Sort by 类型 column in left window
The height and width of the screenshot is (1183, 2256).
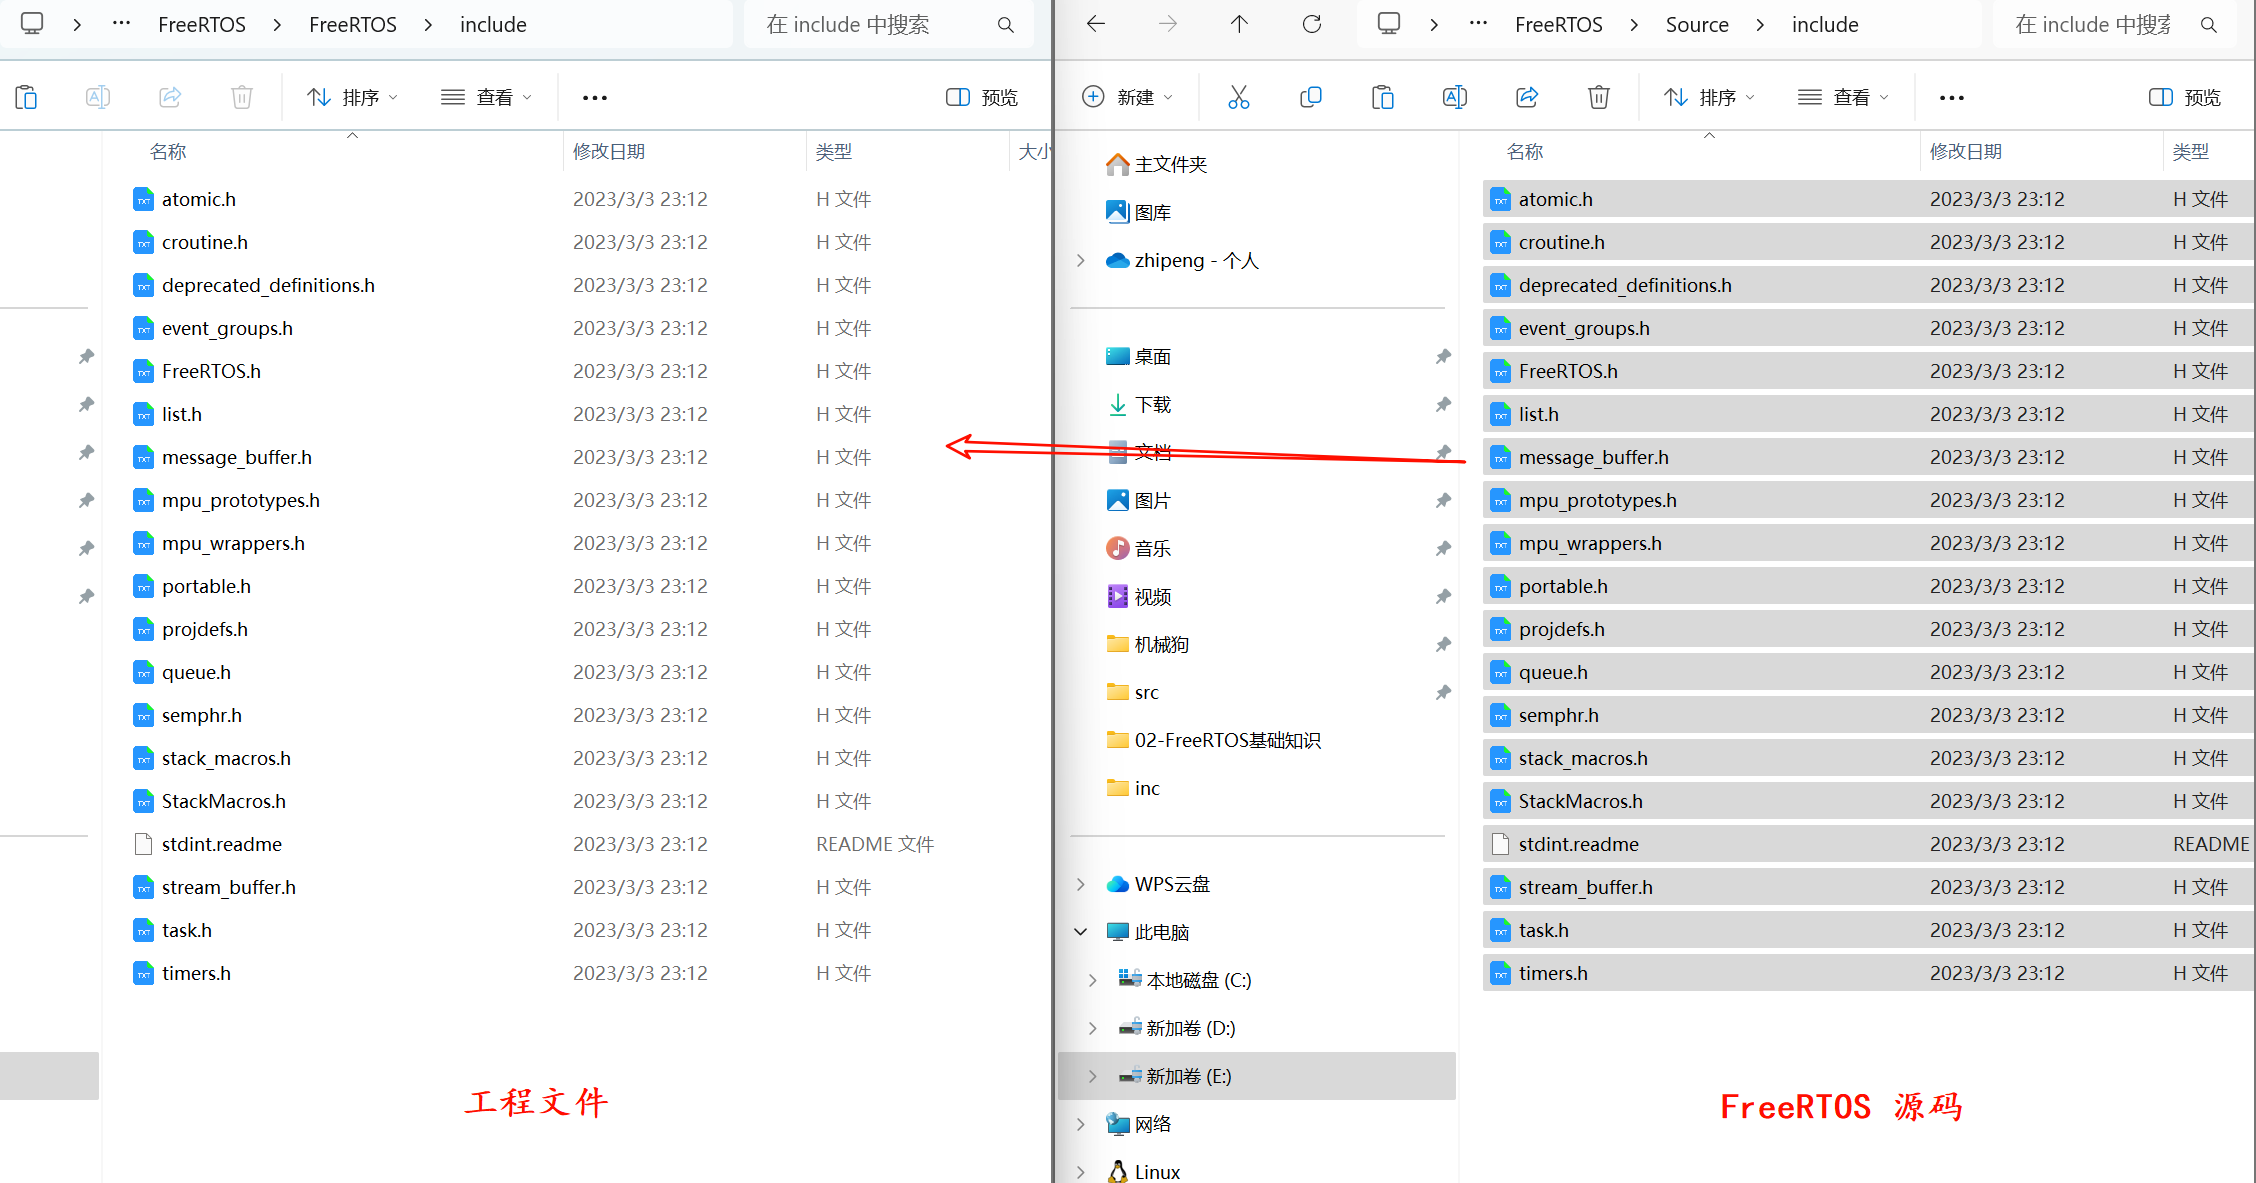(x=833, y=152)
